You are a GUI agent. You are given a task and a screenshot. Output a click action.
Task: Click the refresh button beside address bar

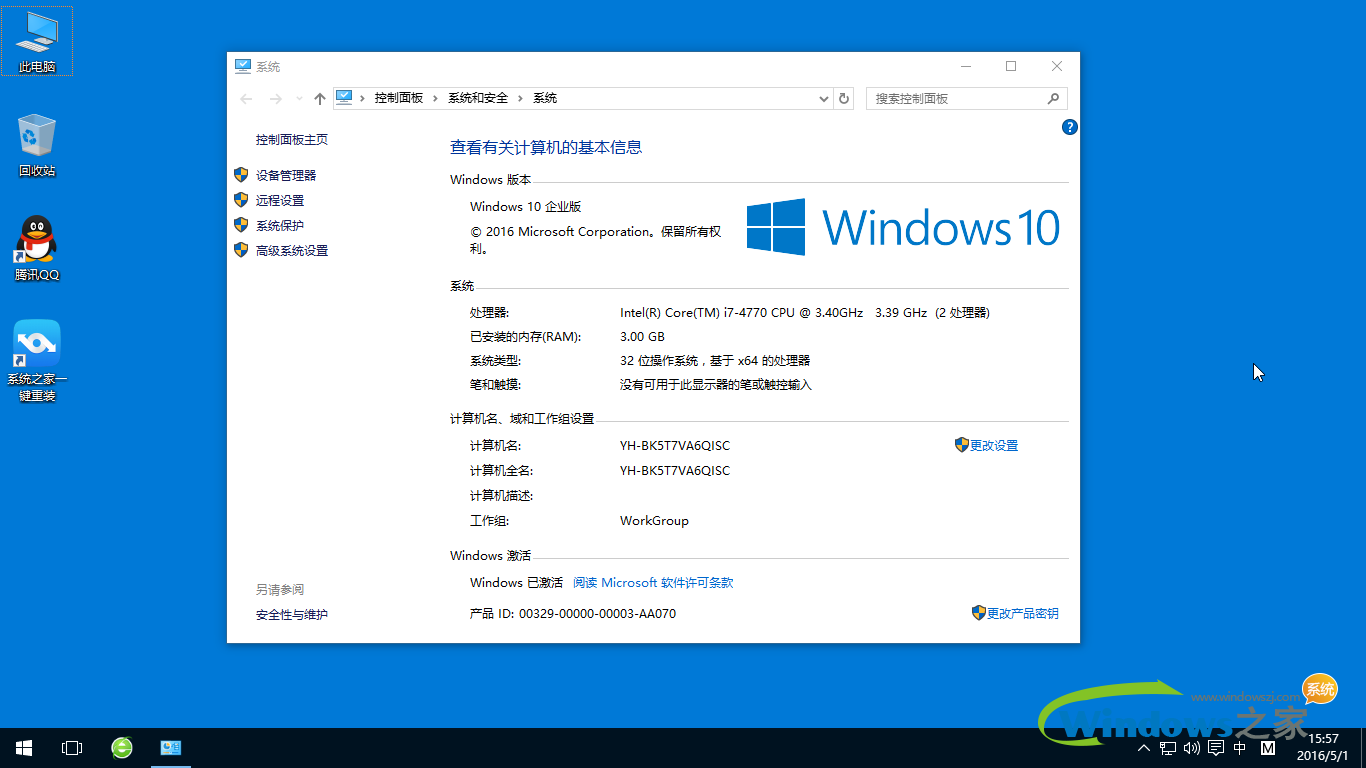pyautogui.click(x=844, y=98)
